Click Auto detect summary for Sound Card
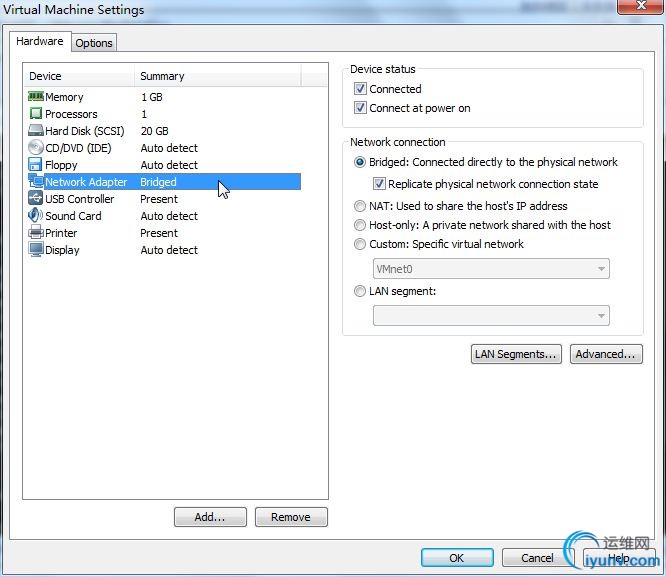Screen dimensions: 666x577 pyautogui.click(x=169, y=216)
